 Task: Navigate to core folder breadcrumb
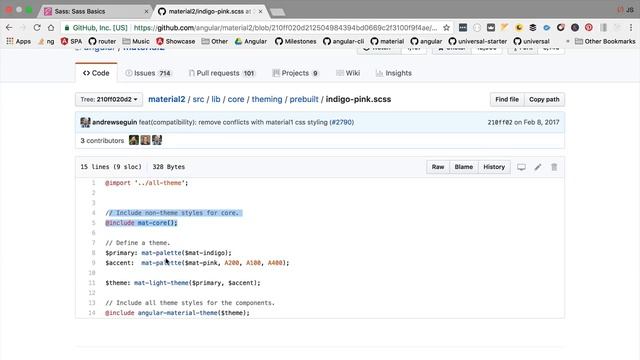click(236, 99)
